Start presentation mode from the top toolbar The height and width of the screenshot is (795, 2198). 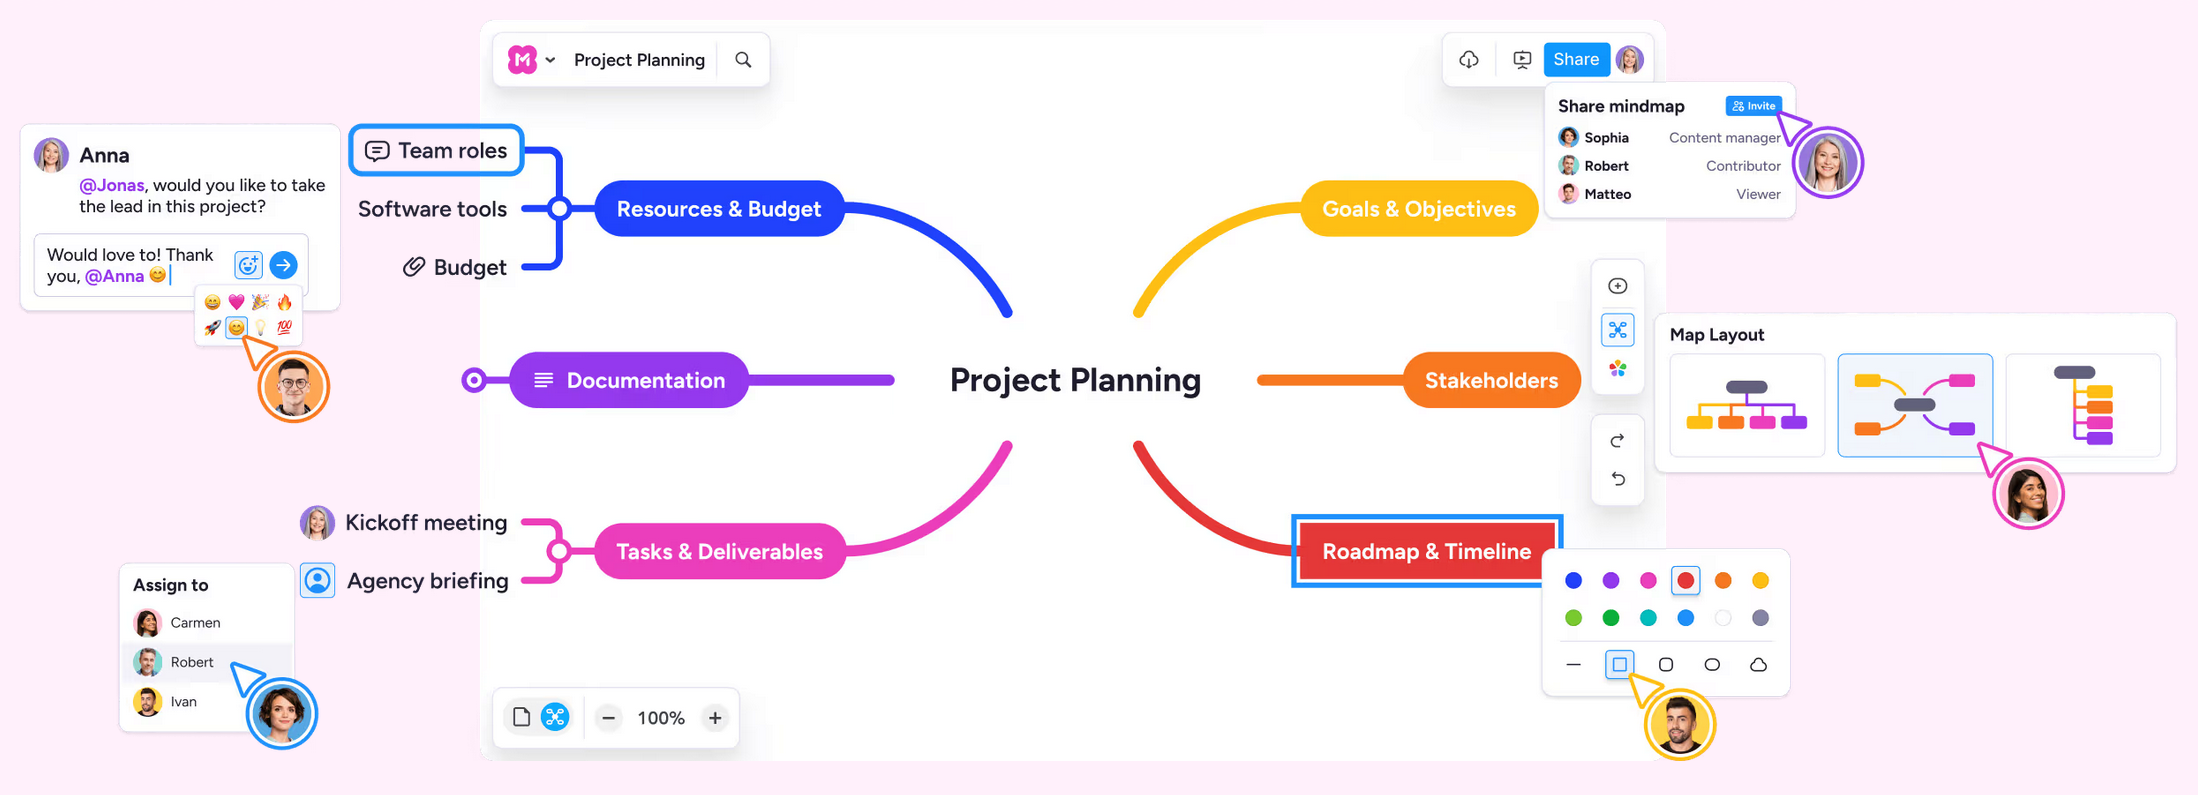(1521, 59)
